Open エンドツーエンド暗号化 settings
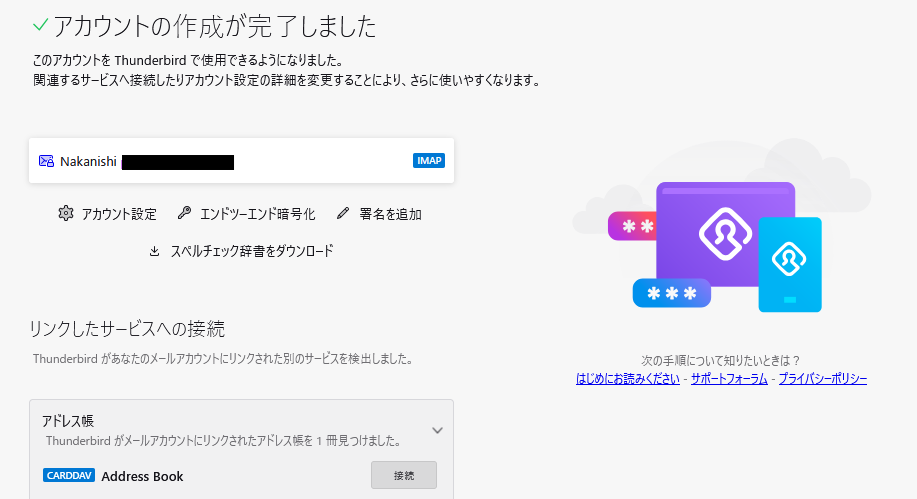This screenshot has width=917, height=499. pos(257,214)
